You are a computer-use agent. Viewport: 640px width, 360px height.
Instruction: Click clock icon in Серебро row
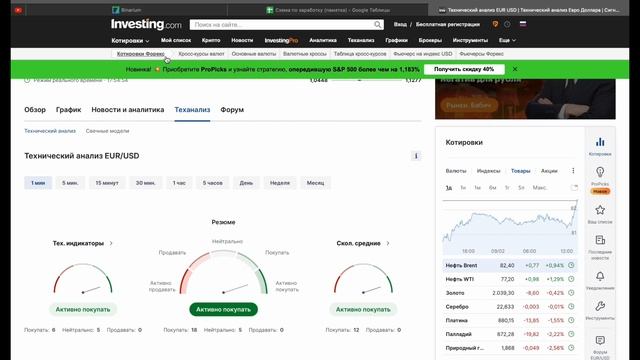click(x=571, y=307)
